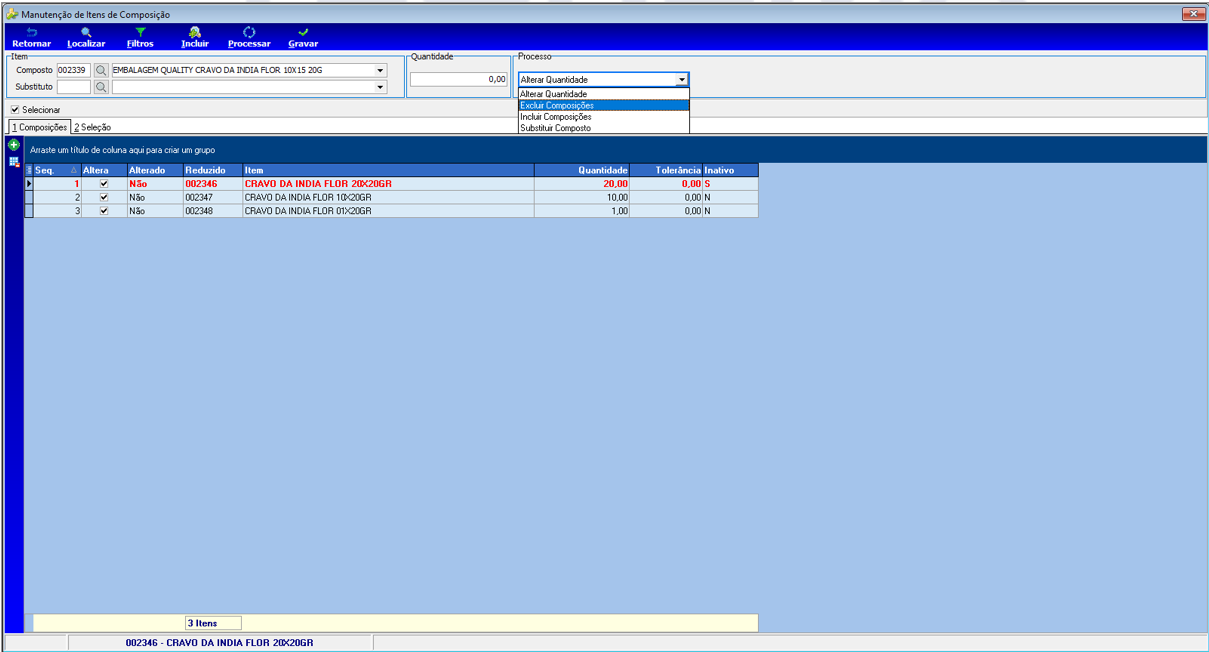Click the row indicator arrow for row 1
1209x652 pixels.
click(x=29, y=184)
